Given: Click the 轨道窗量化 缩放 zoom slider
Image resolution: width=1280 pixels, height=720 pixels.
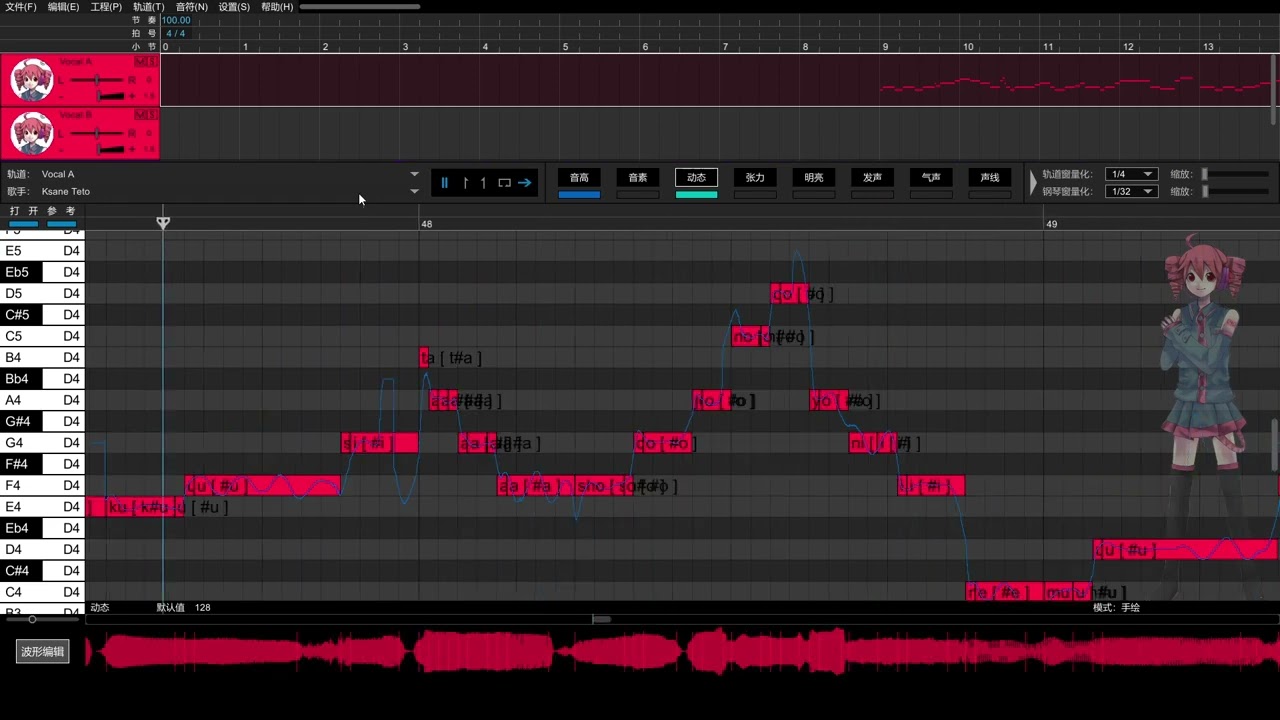Looking at the screenshot, I should coord(1236,174).
